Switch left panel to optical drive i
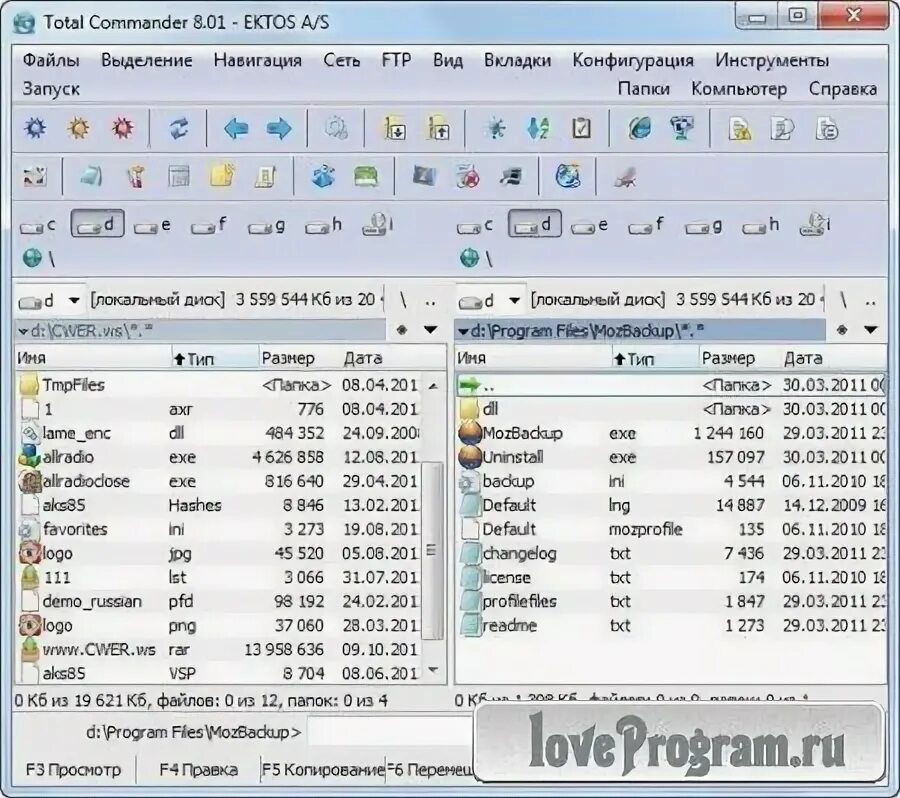Screen dimensions: 900x798 378,224
